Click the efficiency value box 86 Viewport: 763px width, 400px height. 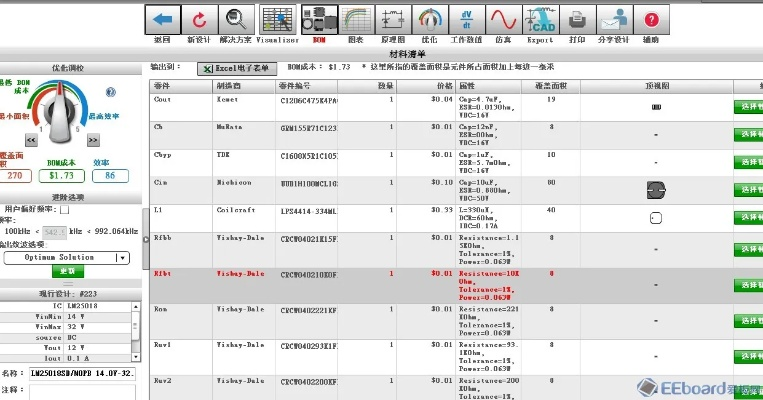[x=110, y=176]
